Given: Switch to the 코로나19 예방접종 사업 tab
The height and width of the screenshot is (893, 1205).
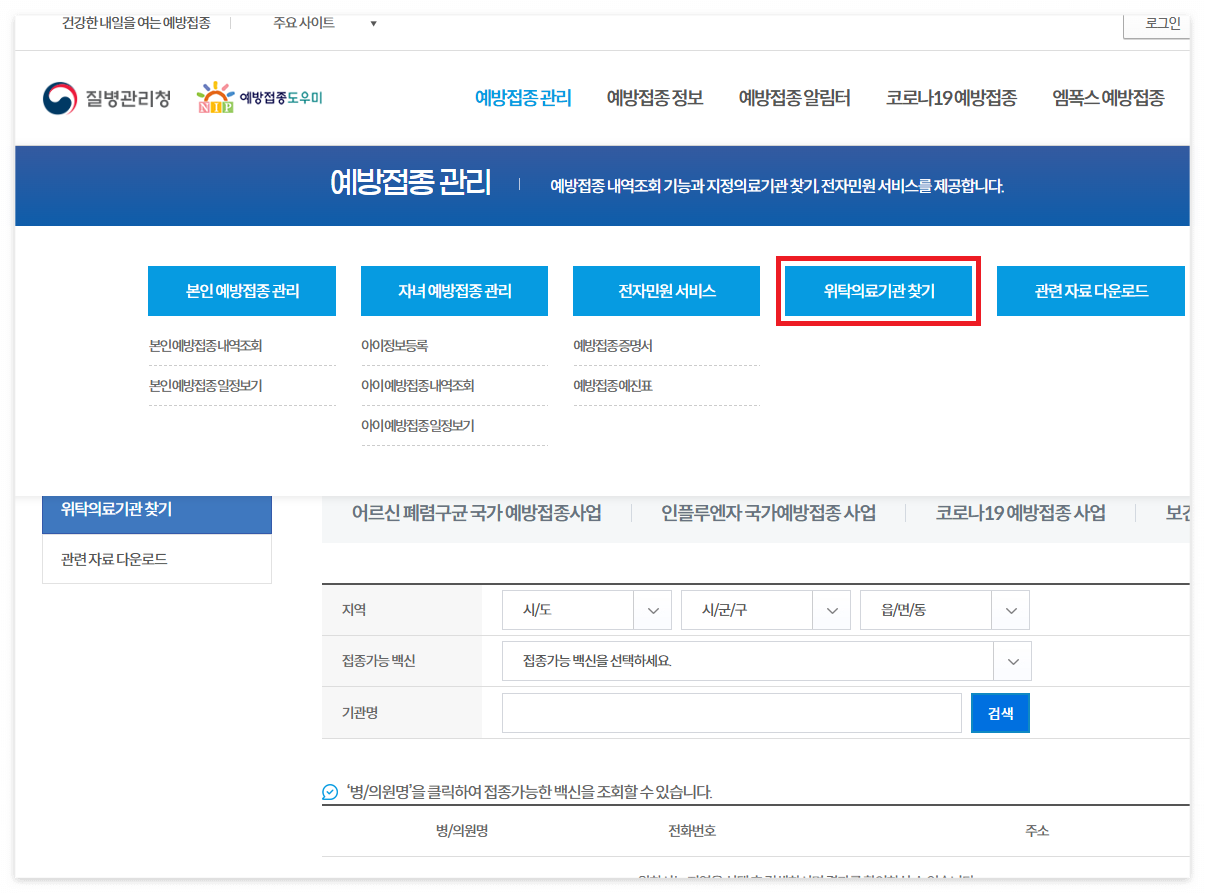Looking at the screenshot, I should pyautogui.click(x=1019, y=512).
